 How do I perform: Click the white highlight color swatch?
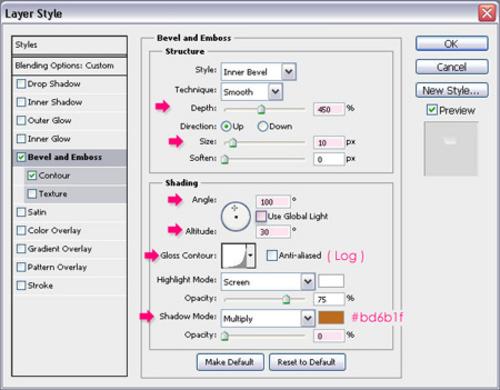tap(331, 281)
